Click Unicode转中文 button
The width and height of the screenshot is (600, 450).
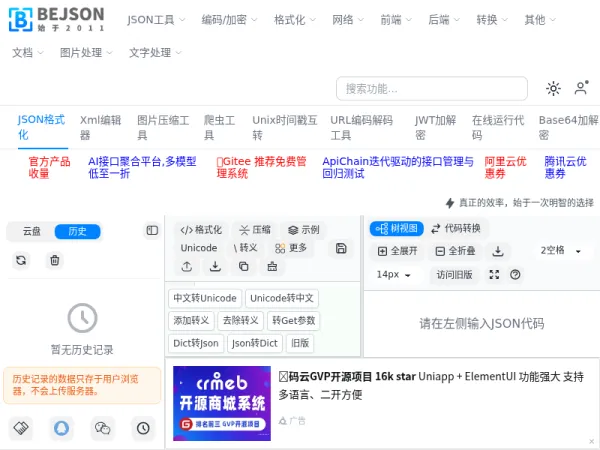coord(282,298)
